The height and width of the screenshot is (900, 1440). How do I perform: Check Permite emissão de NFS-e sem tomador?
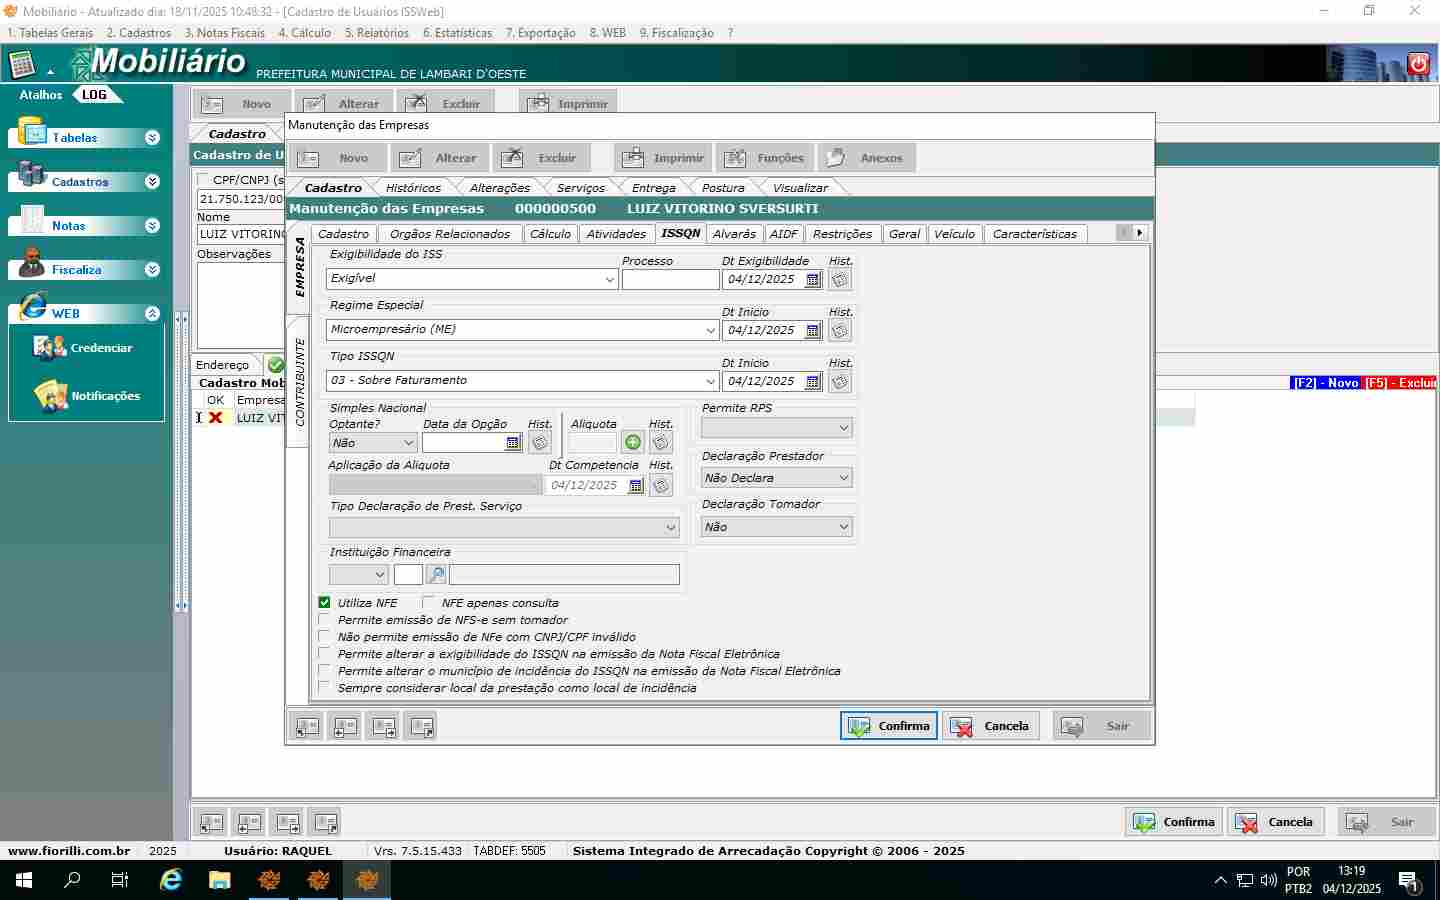pos(324,620)
